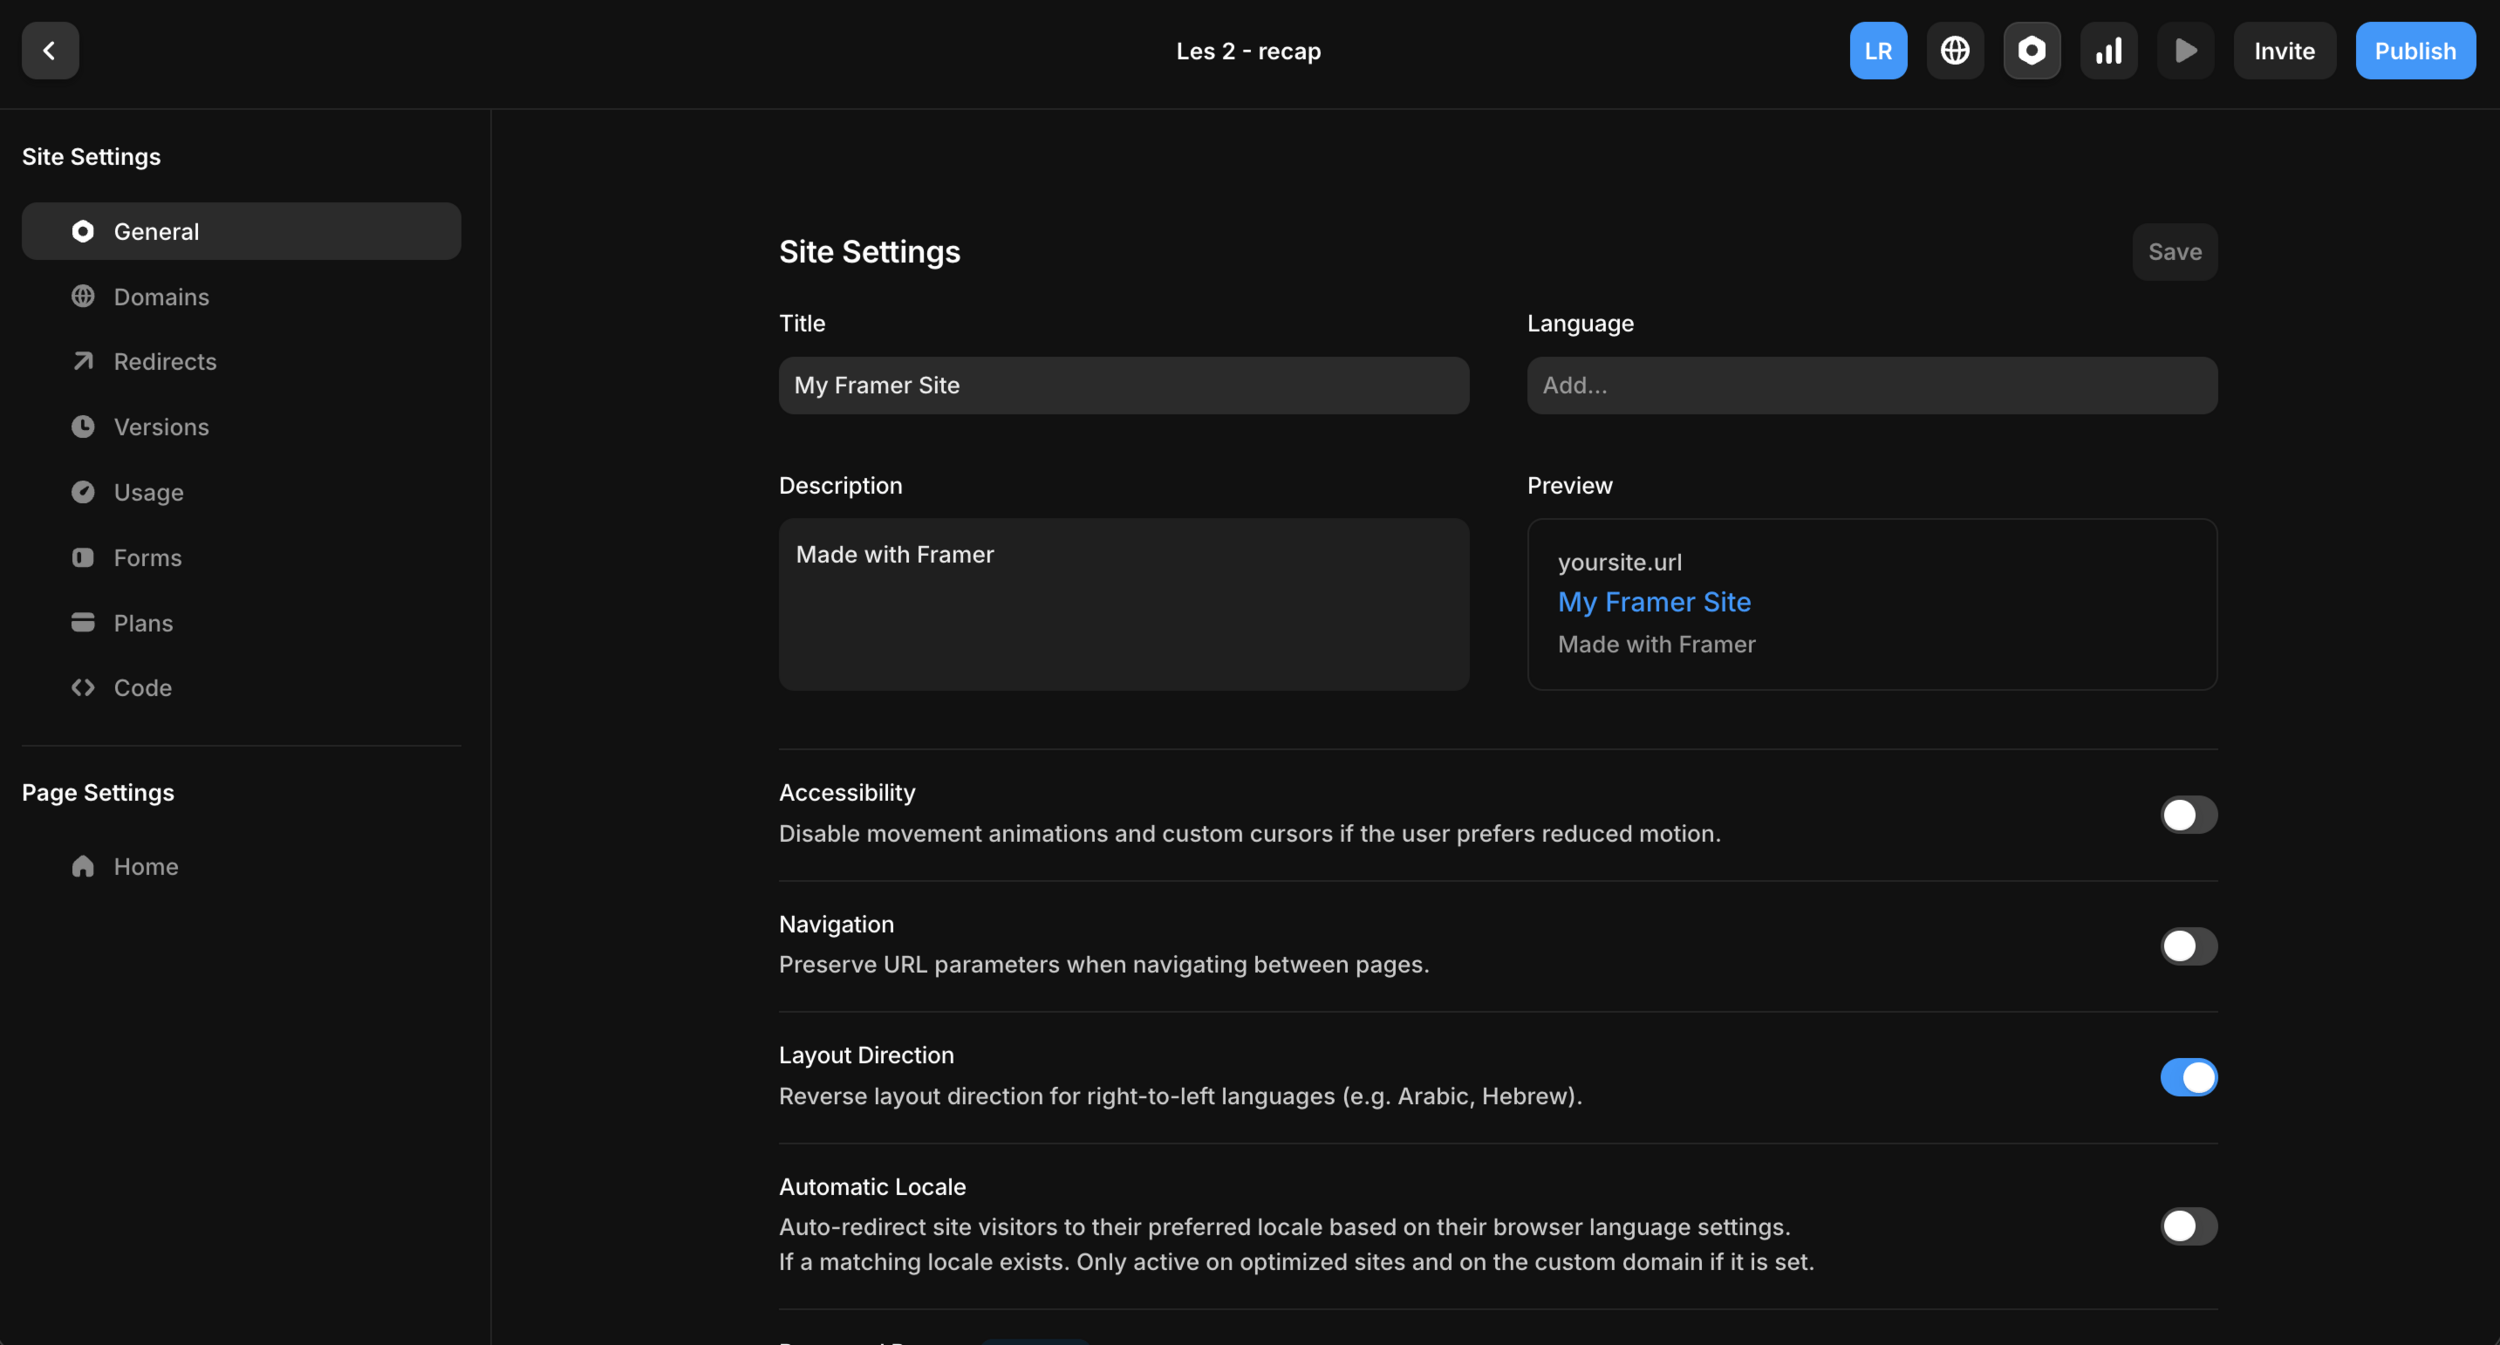Click the Language Add field
Image resolution: width=2500 pixels, height=1345 pixels.
coord(1871,385)
